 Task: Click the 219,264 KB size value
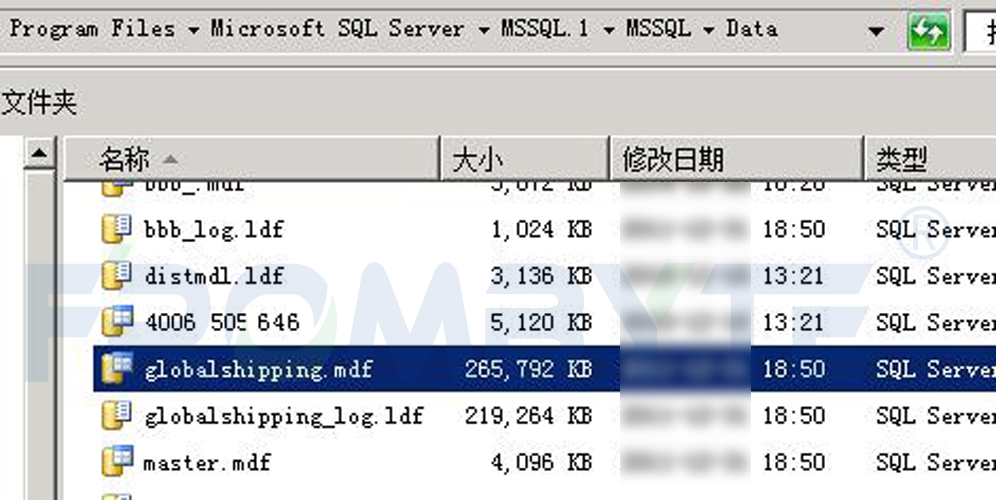(x=528, y=416)
